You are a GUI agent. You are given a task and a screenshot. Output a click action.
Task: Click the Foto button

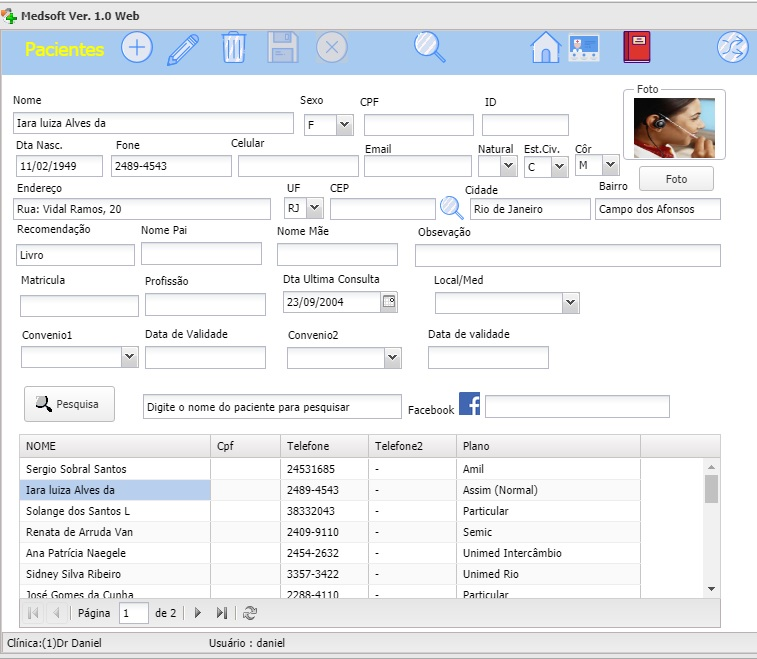tap(676, 179)
